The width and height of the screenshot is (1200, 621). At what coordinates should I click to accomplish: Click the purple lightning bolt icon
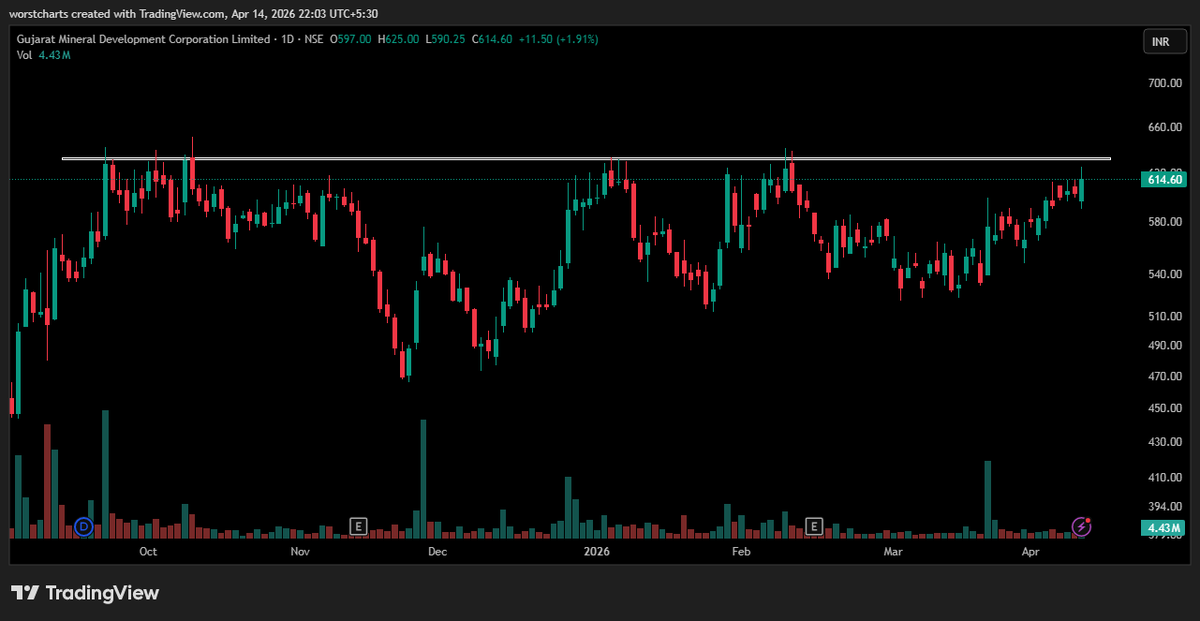click(x=1082, y=525)
